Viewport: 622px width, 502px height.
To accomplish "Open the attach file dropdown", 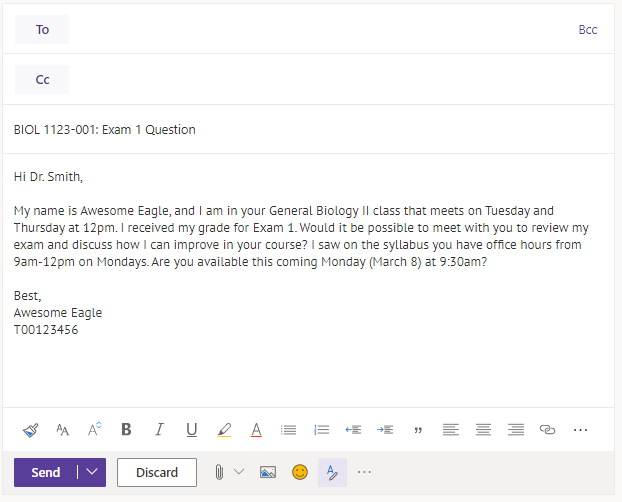I will [239, 472].
